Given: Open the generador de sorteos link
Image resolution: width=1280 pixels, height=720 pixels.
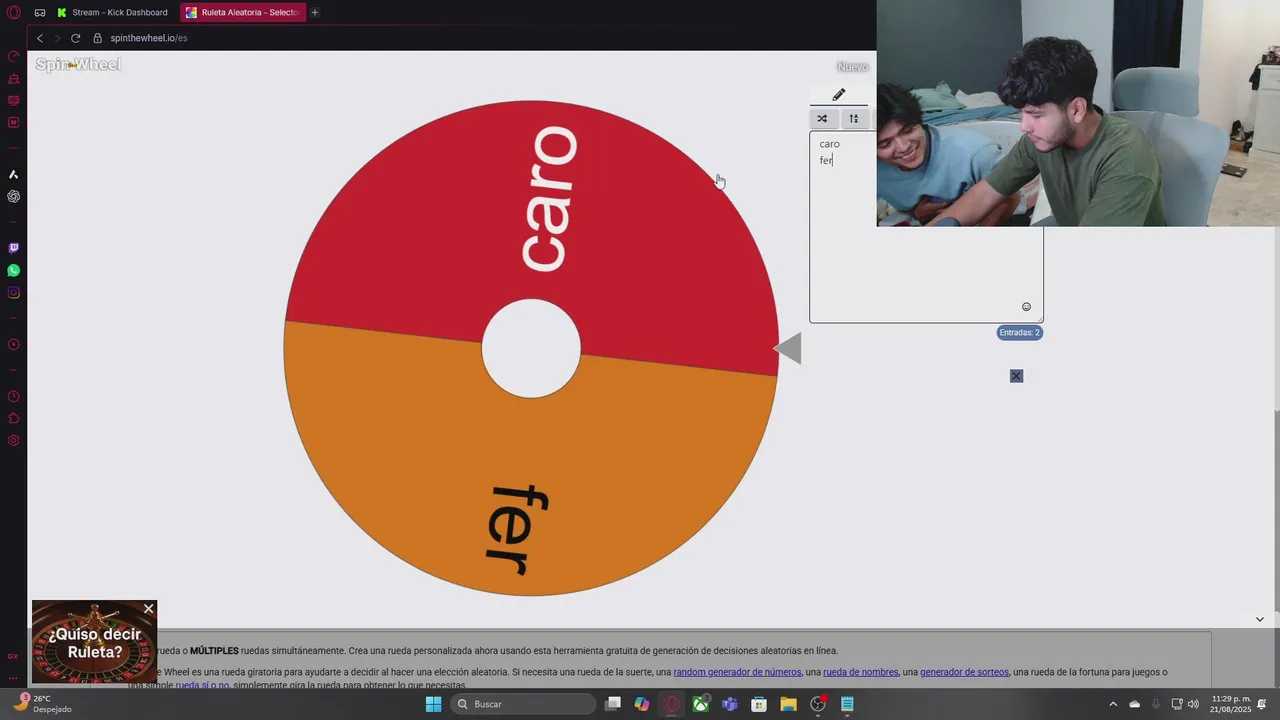Looking at the screenshot, I should point(964,672).
